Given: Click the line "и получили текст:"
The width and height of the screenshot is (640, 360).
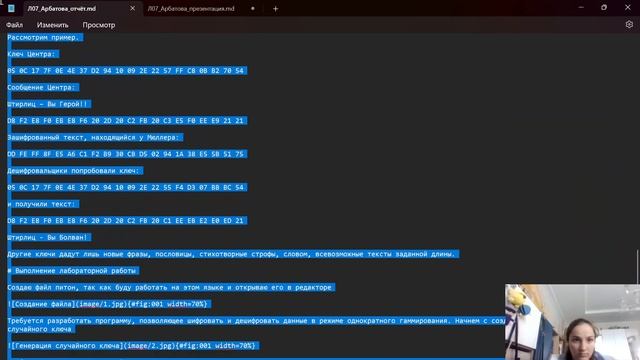Looking at the screenshot, I should tap(41, 204).
